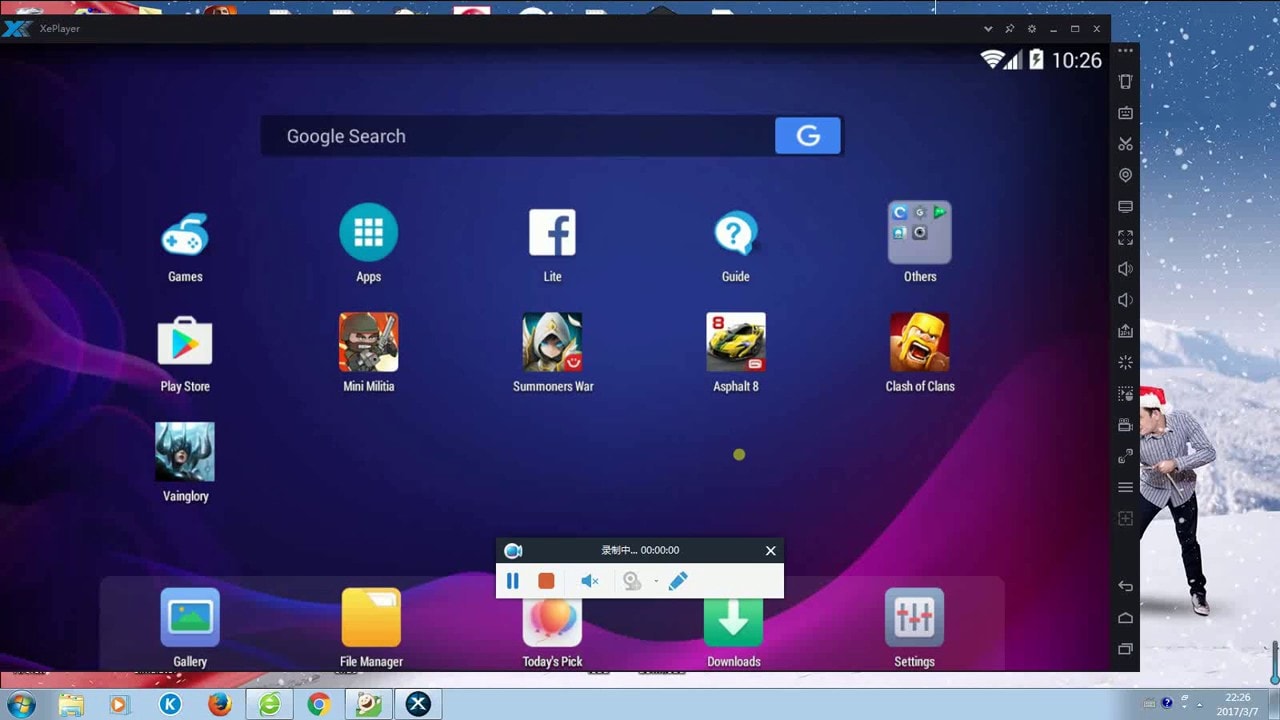
Task: Launch Vainglory game
Action: 185,451
